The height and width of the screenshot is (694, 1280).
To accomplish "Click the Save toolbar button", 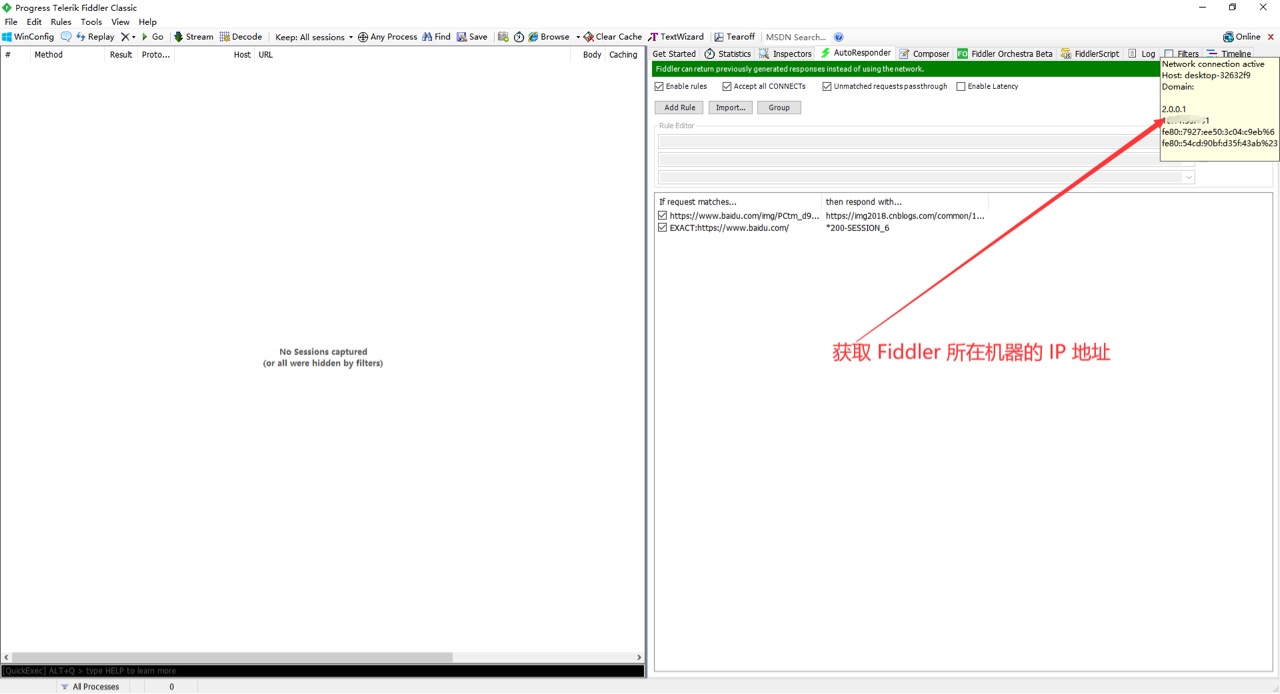I will point(472,37).
